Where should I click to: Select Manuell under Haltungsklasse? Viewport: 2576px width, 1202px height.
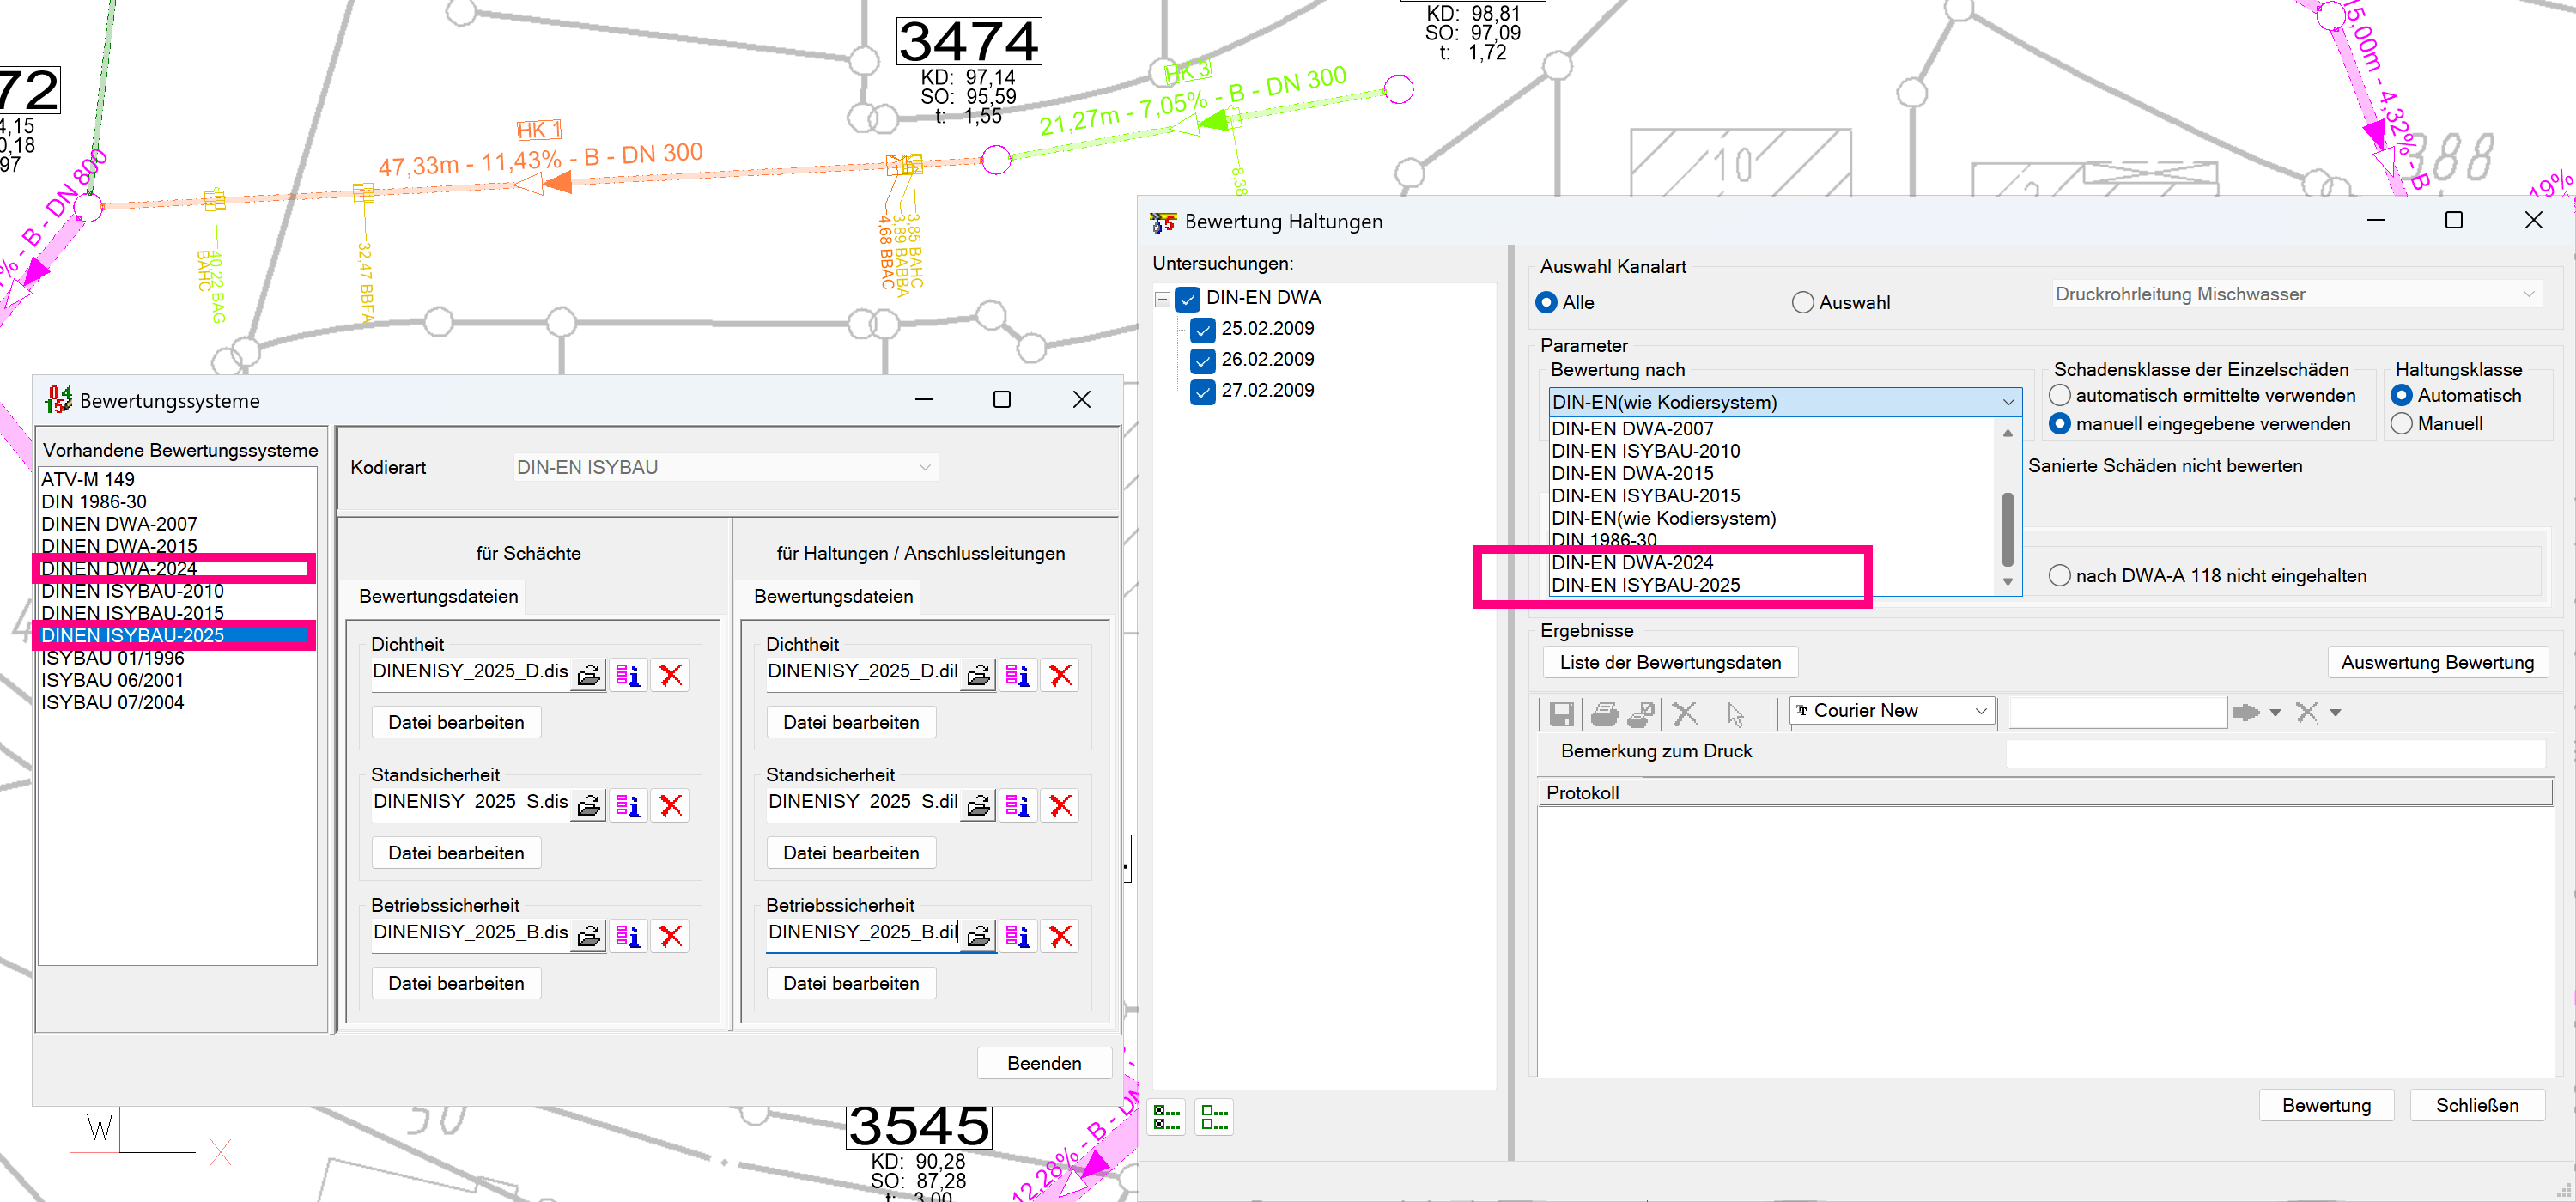click(2402, 424)
